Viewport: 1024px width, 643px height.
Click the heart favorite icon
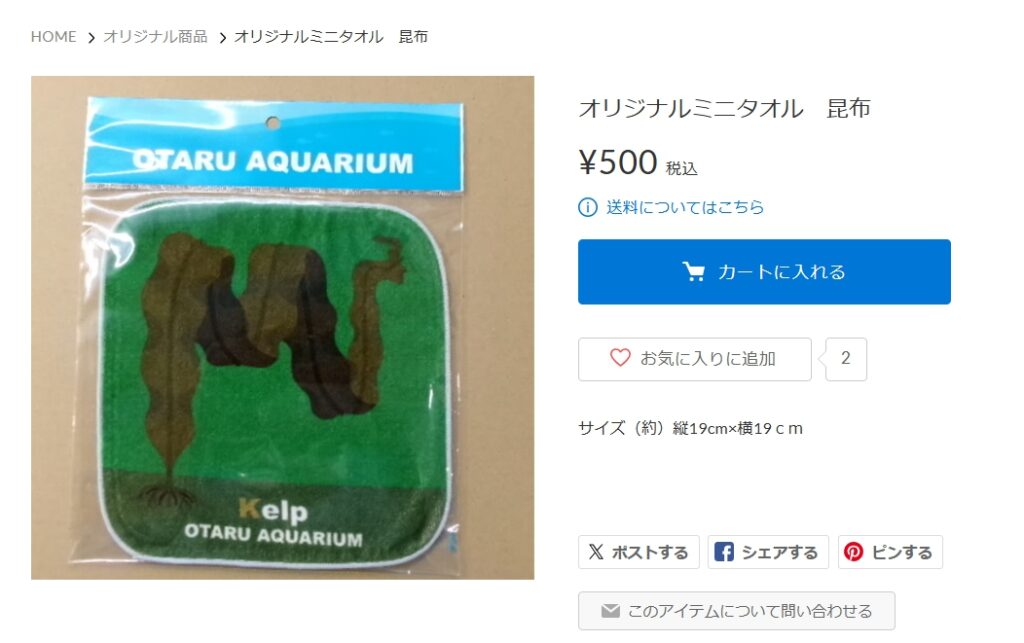coord(620,358)
